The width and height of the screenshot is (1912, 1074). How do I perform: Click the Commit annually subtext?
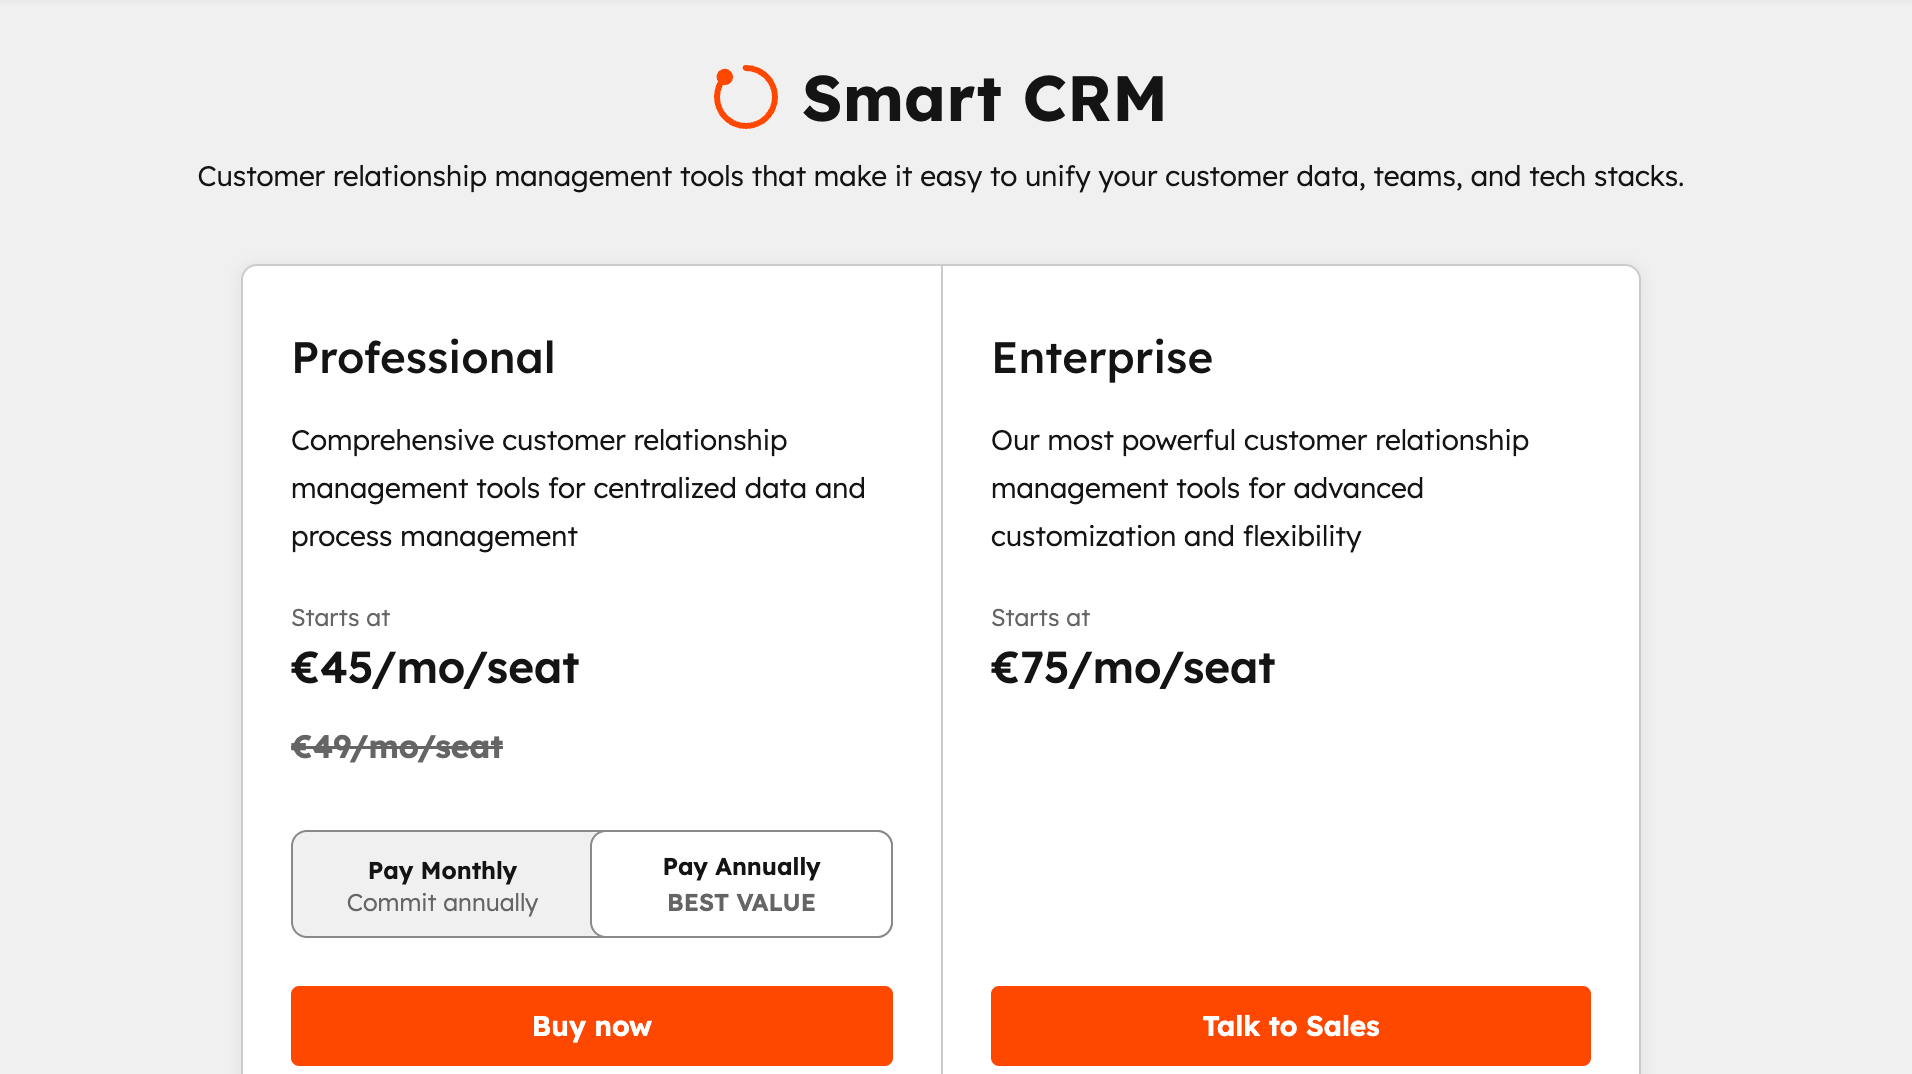[441, 903]
